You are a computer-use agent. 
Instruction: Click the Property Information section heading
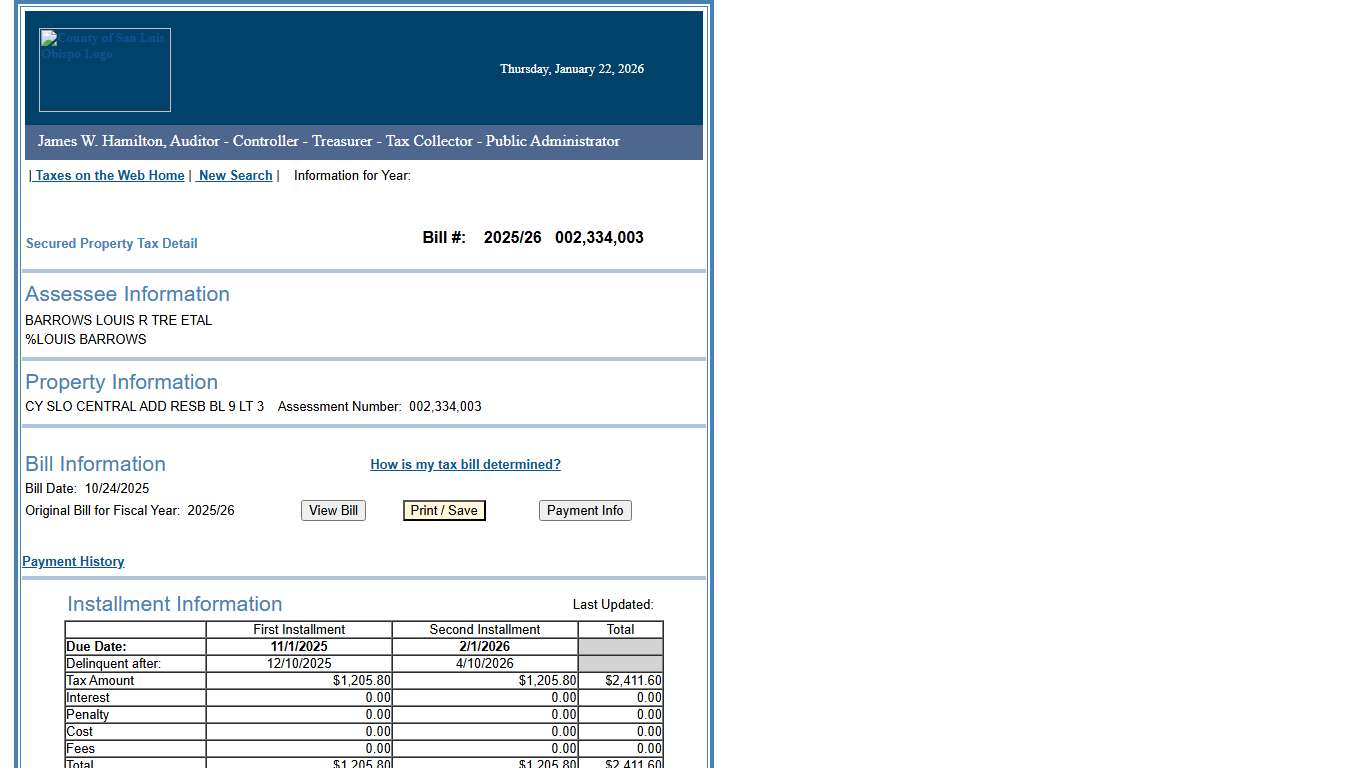pos(121,382)
